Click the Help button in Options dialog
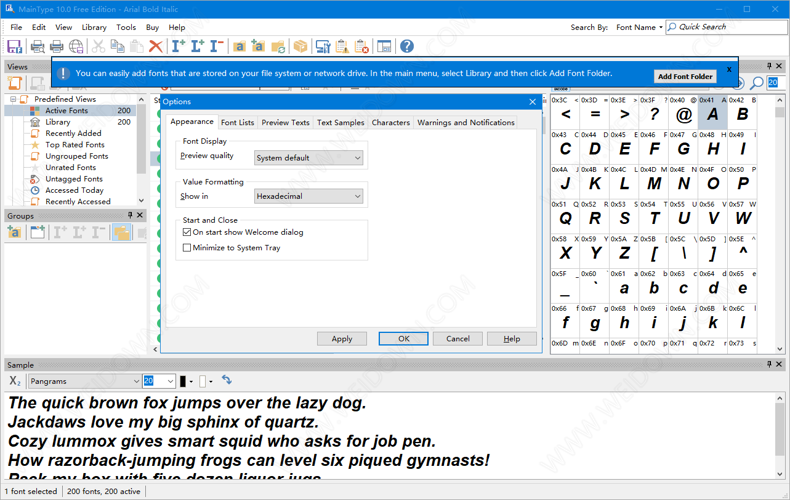 pyautogui.click(x=511, y=339)
